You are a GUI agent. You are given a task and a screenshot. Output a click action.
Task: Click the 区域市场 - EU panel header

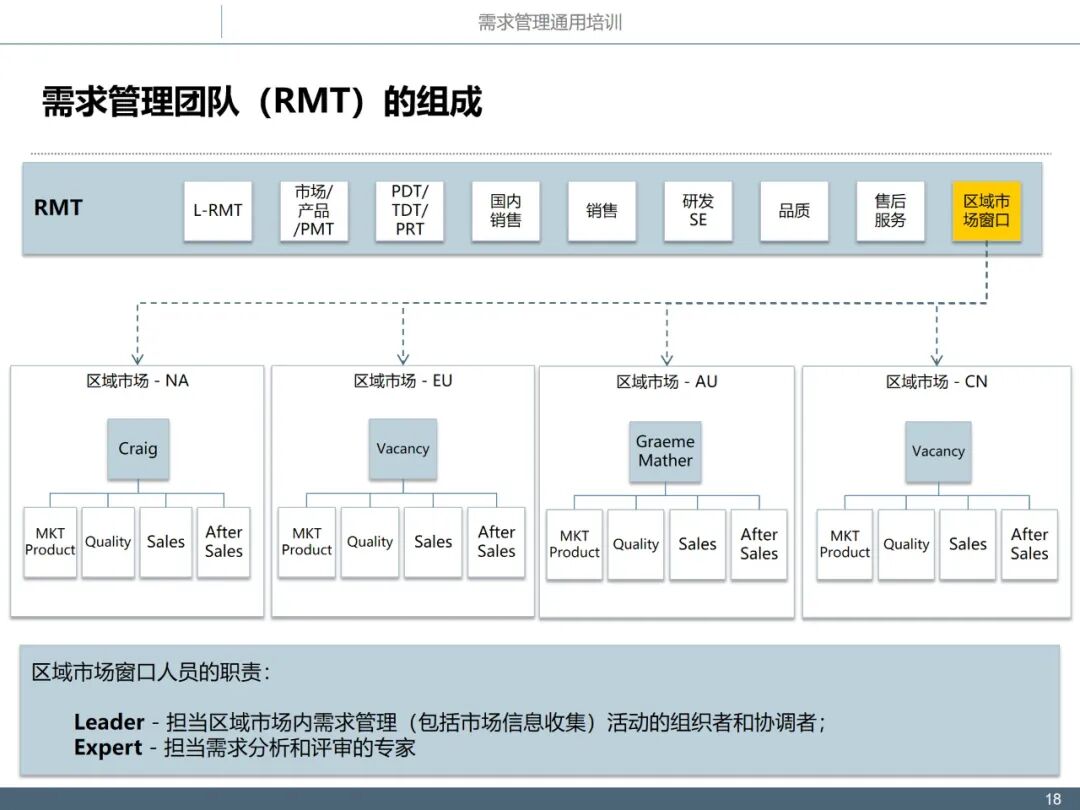(x=403, y=381)
